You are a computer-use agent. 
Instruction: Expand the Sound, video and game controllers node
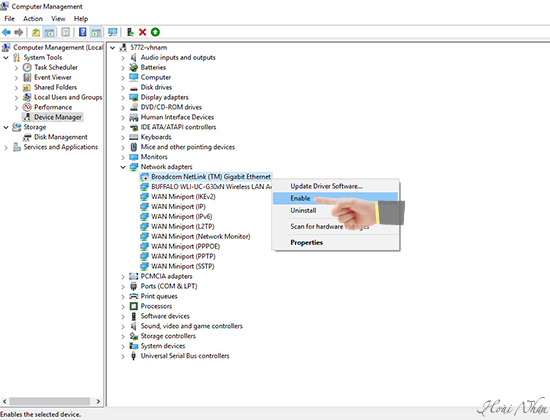(123, 326)
